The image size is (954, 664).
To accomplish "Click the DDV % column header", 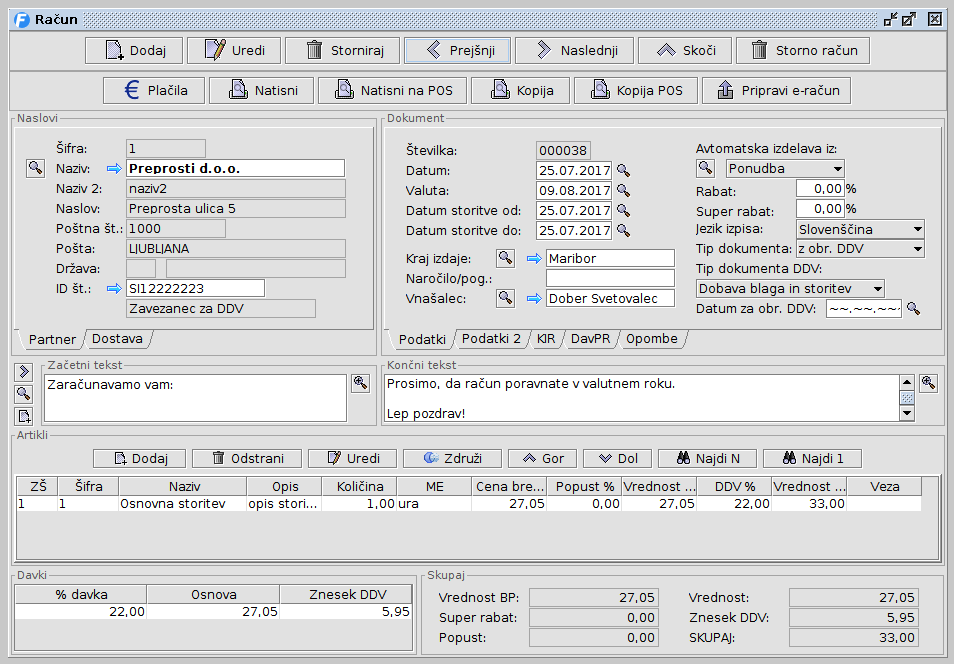I will (x=734, y=486).
